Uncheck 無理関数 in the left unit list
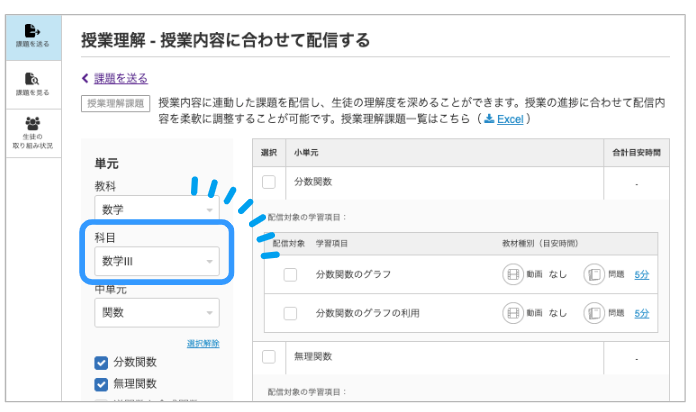The width and height of the screenshot is (696, 412). tap(101, 384)
